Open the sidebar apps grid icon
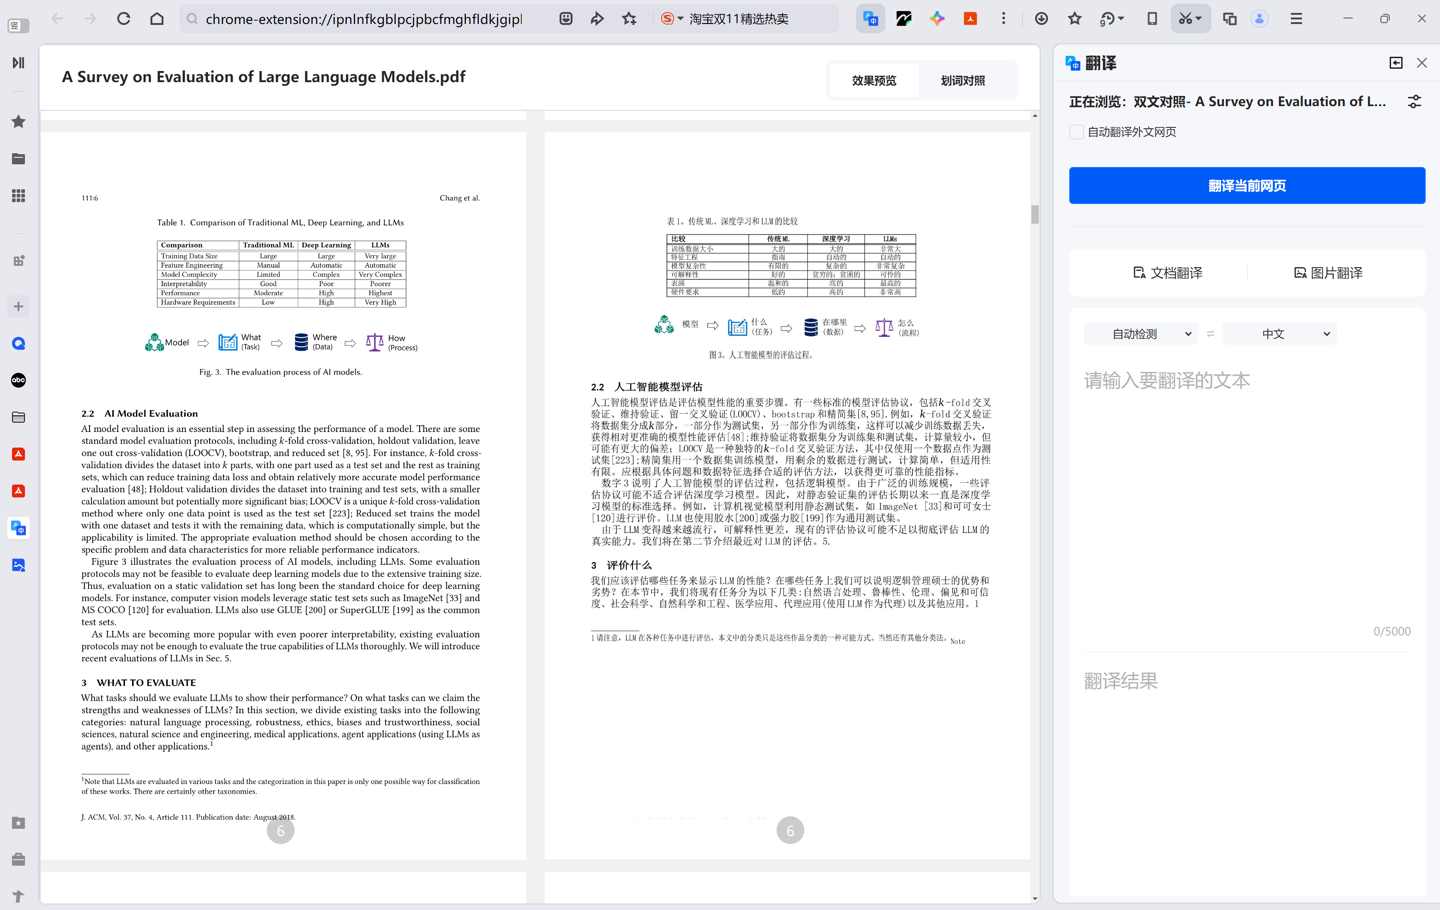 click(18, 196)
